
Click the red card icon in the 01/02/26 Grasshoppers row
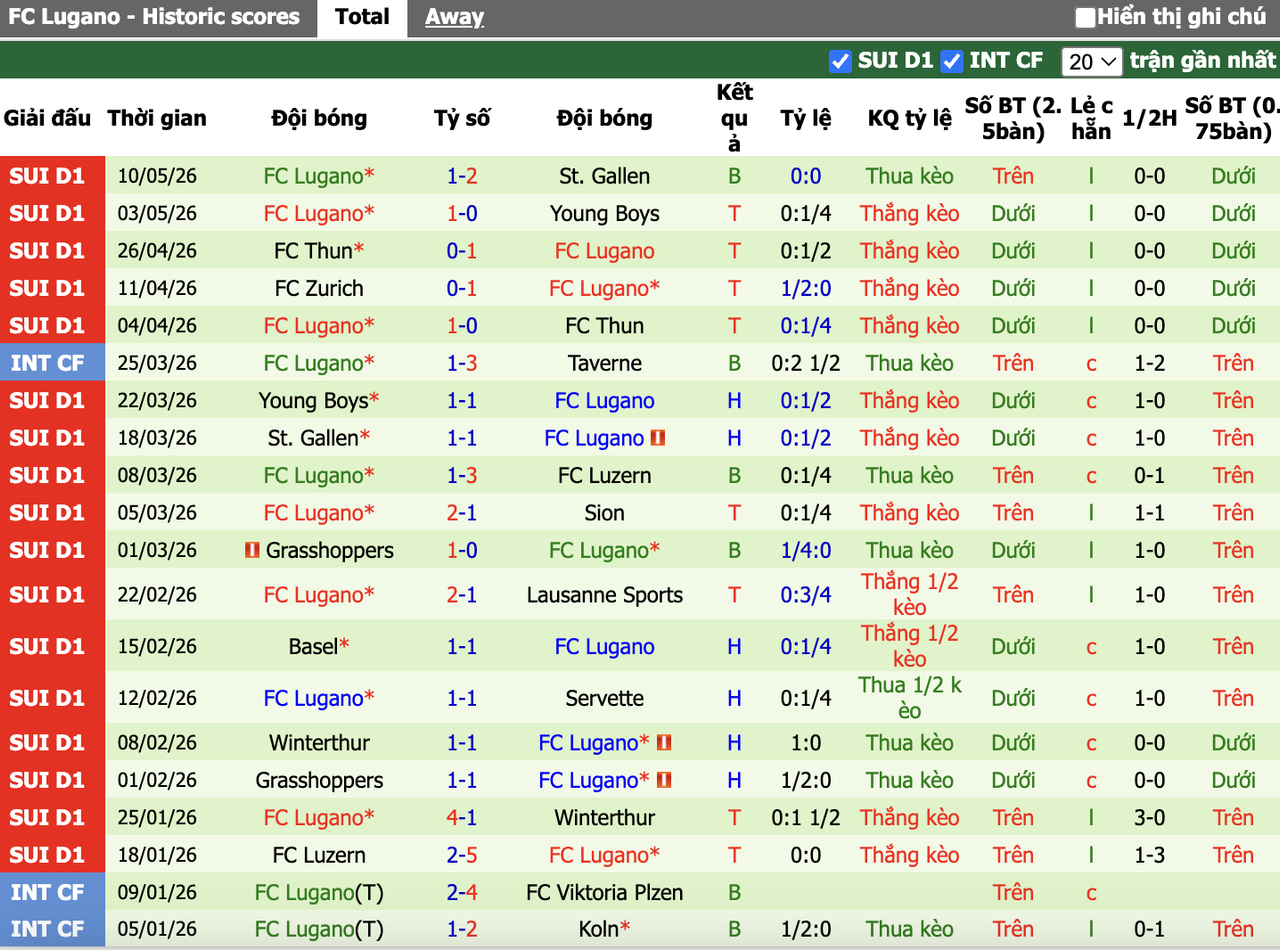click(664, 780)
